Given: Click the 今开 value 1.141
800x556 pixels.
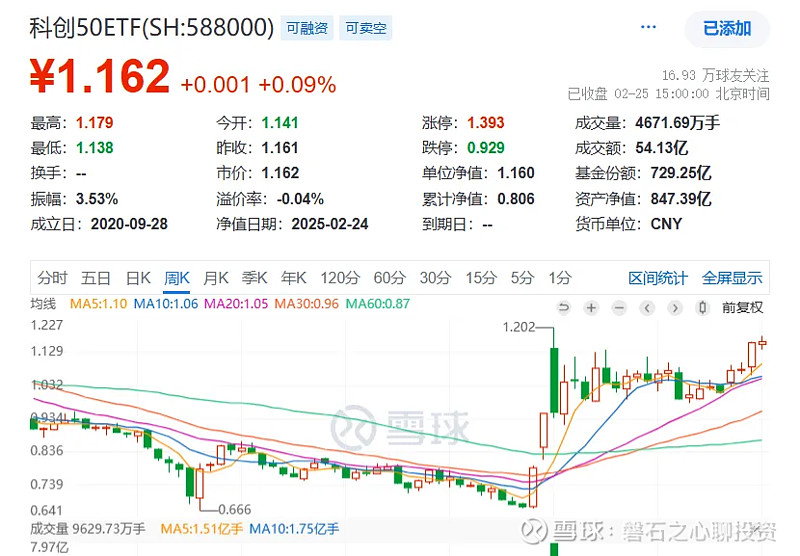Looking at the screenshot, I should (x=280, y=123).
